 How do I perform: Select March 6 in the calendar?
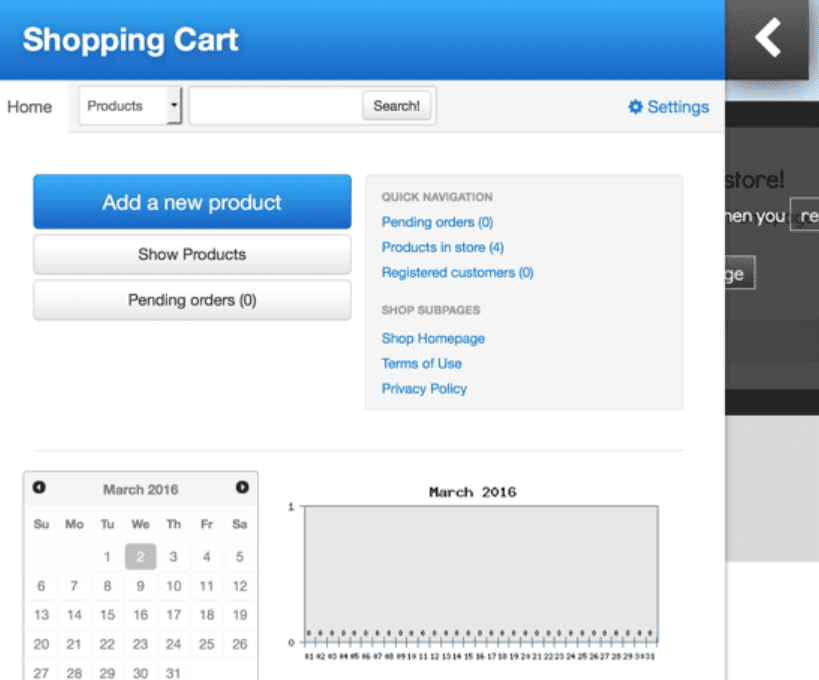(x=41, y=586)
